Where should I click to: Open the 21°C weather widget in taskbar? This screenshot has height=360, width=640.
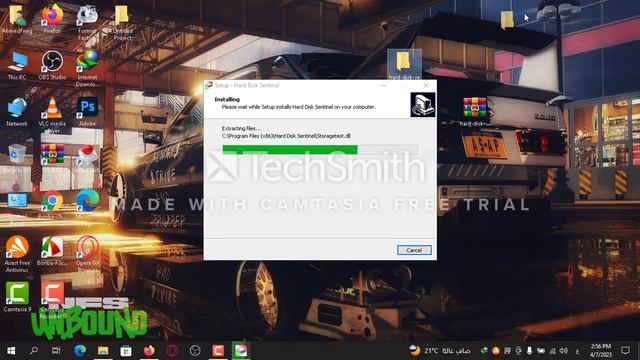pyautogui.click(x=440, y=351)
